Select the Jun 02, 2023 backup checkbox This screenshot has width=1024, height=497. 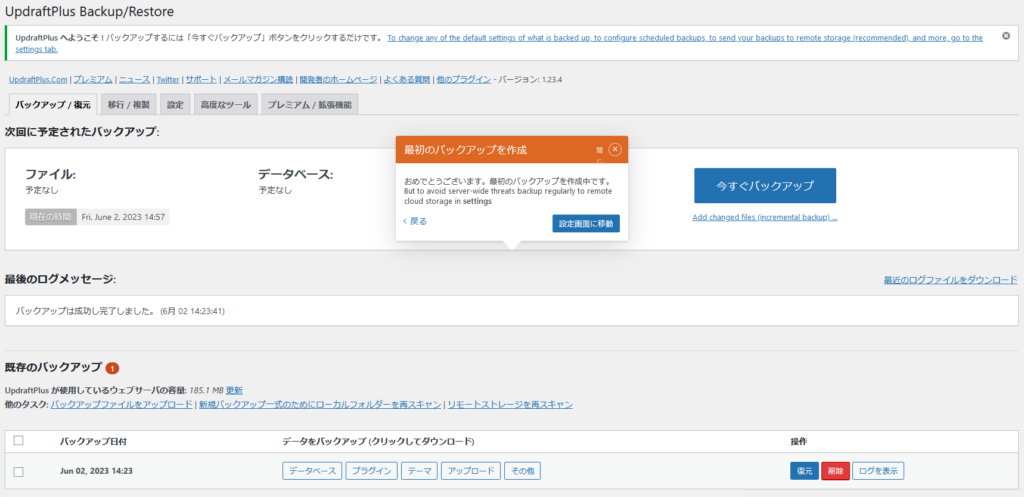(18, 471)
